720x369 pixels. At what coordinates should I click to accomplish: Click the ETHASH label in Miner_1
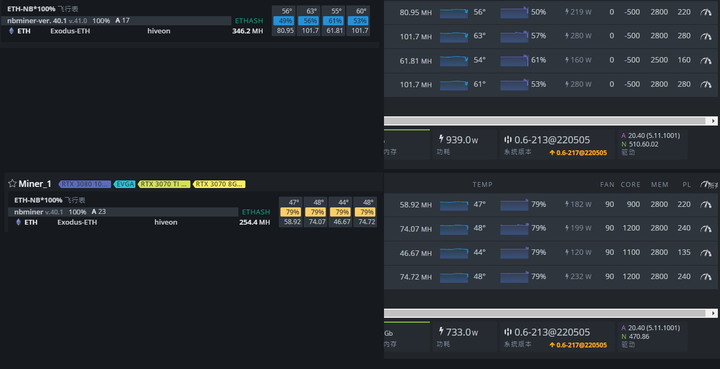click(256, 212)
